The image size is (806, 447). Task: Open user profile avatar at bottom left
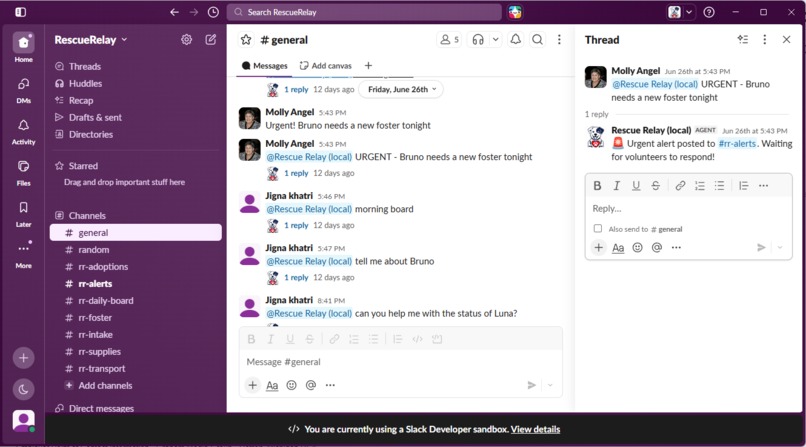coord(24,421)
